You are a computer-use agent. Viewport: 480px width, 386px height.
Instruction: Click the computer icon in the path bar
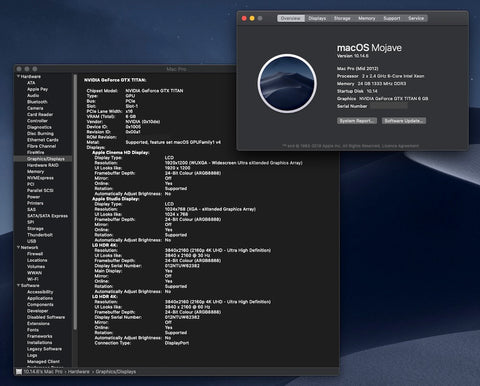point(19,372)
